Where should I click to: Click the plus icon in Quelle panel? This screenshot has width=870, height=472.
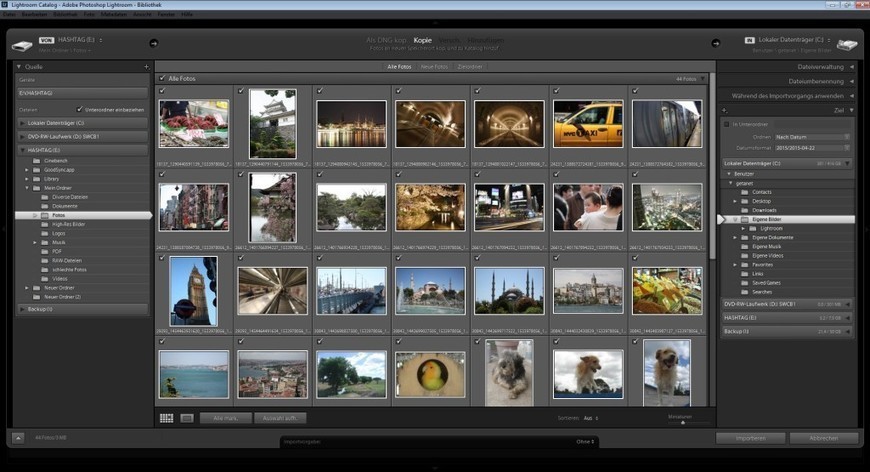[146, 67]
